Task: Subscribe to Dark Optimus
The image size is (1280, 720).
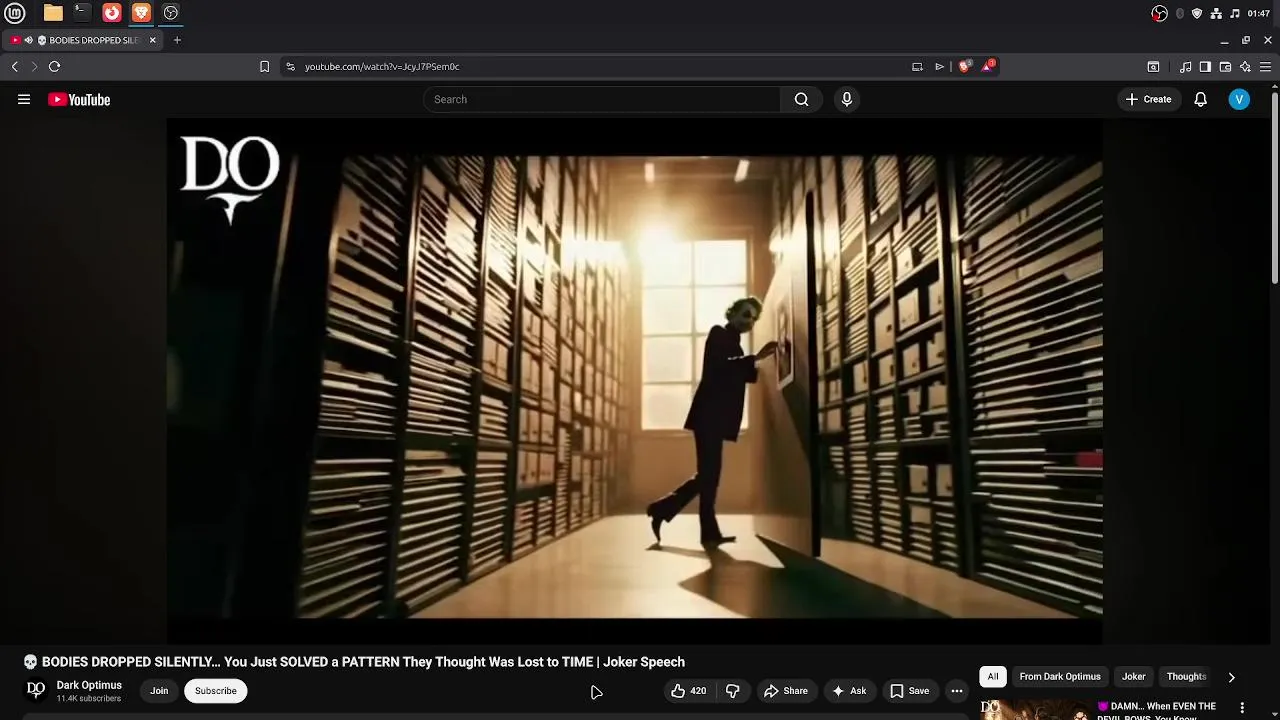Action: click(216, 691)
